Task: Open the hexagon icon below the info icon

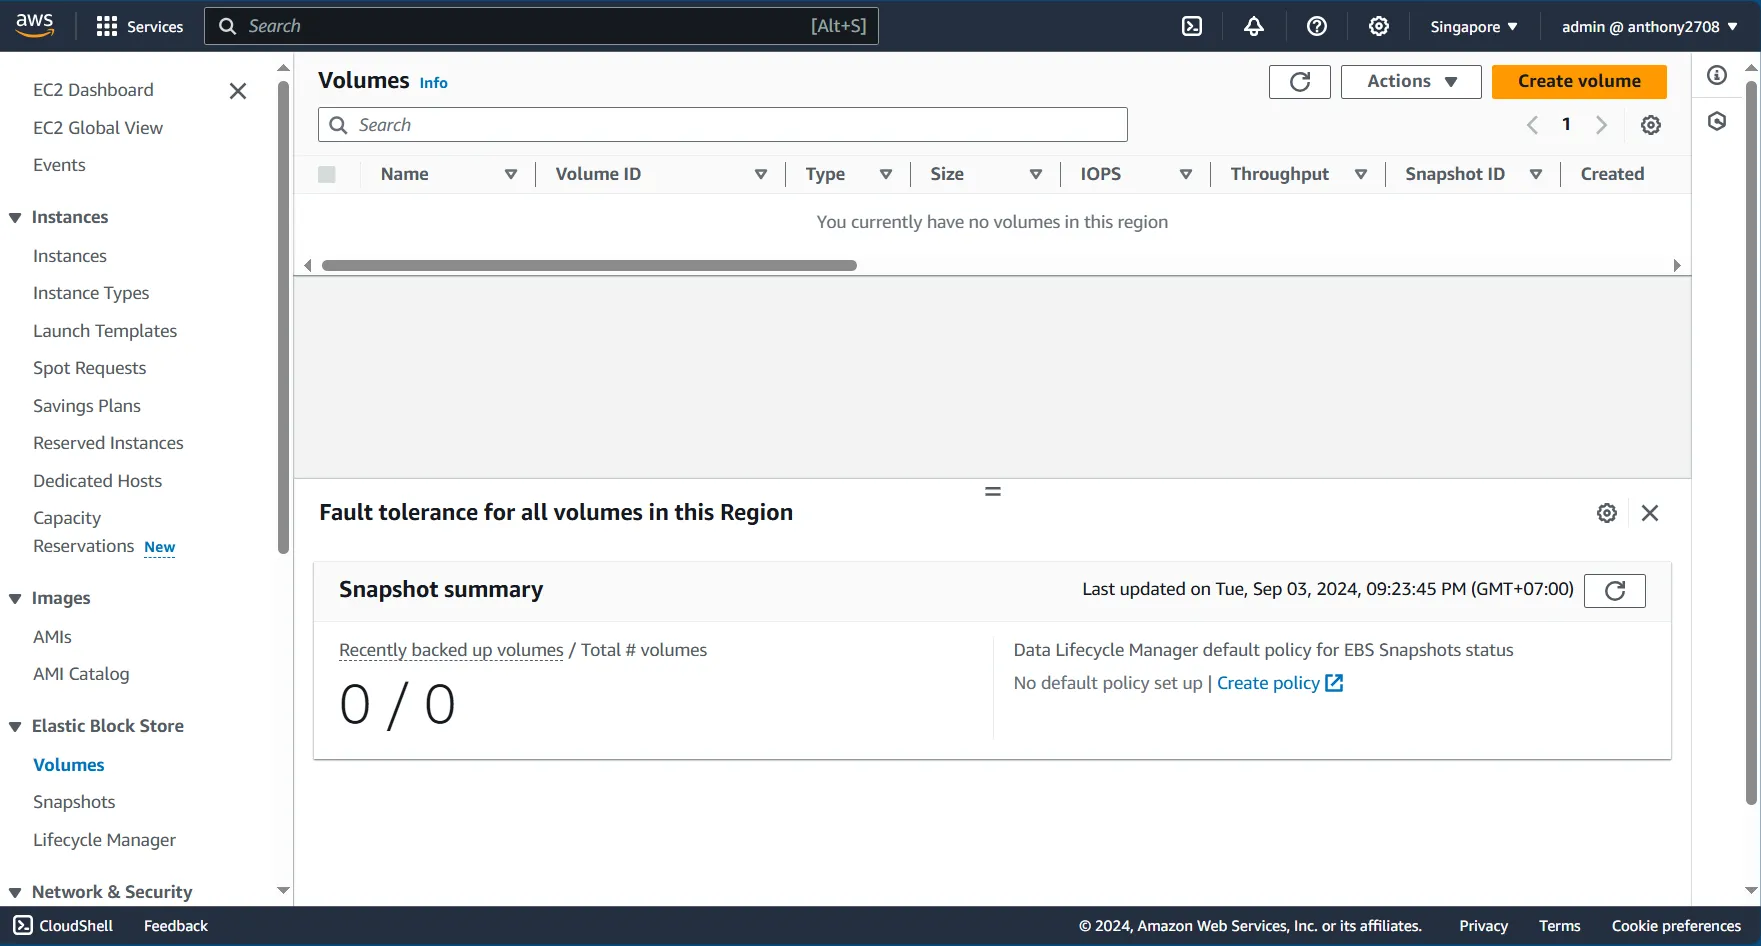Action: pos(1717,121)
